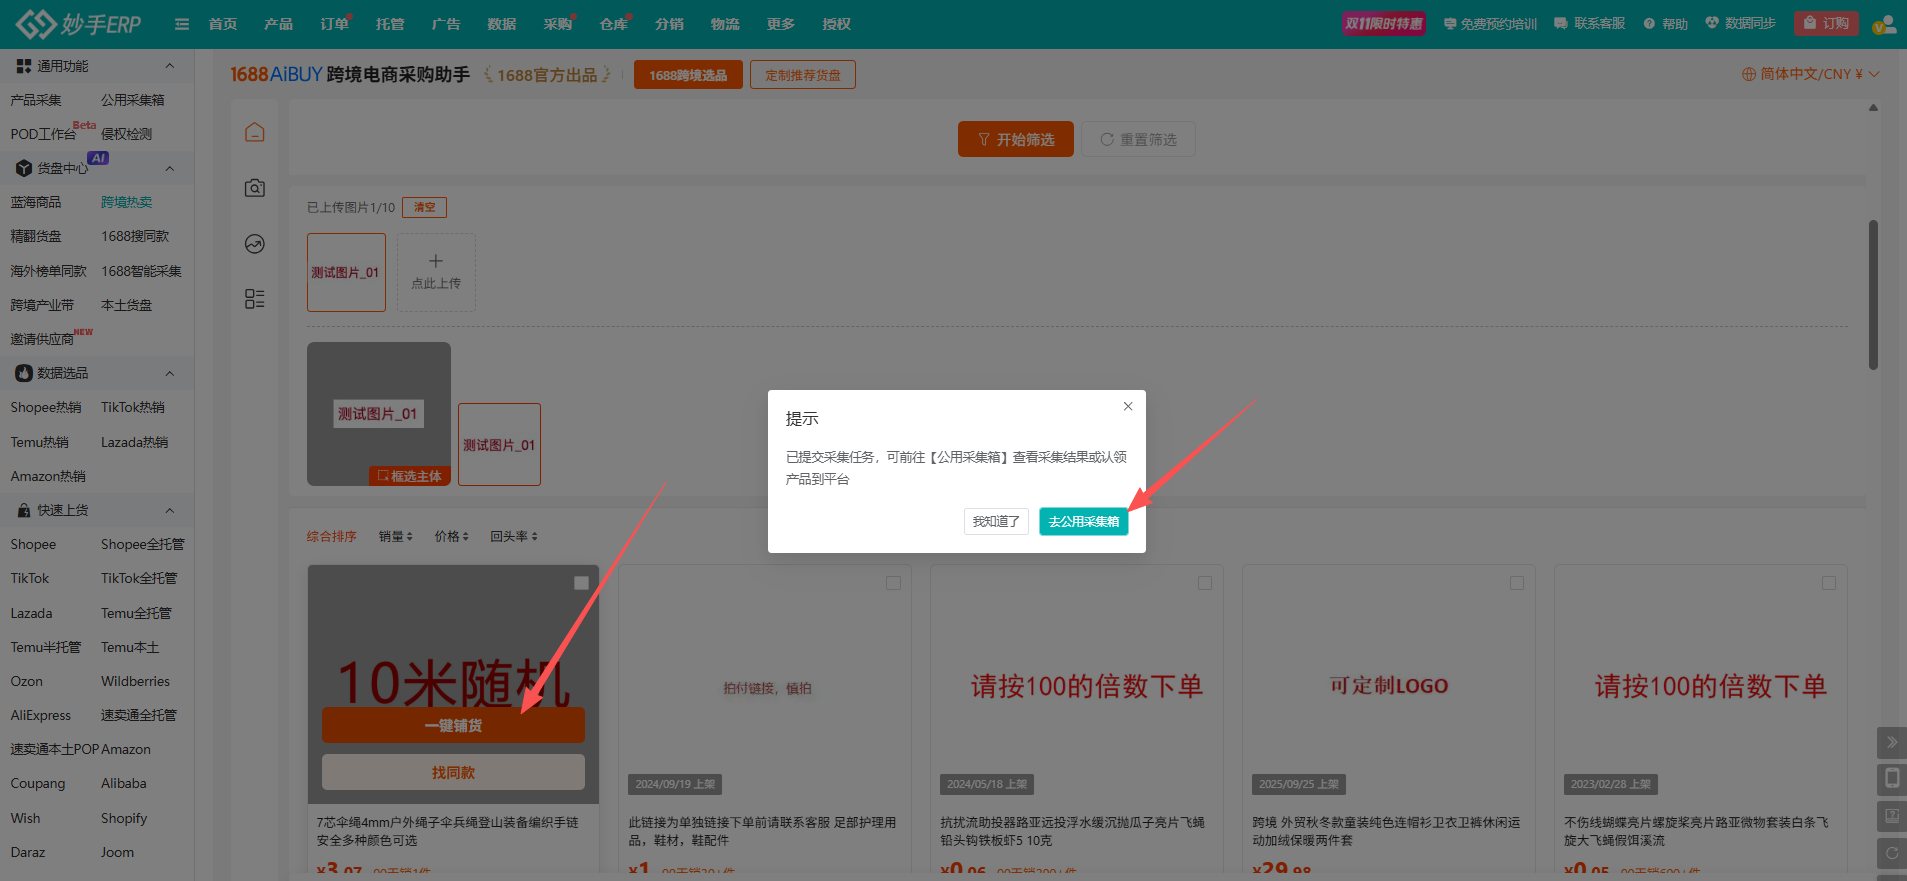
Task: Click the 妙手ERP logo
Action: (x=78, y=24)
